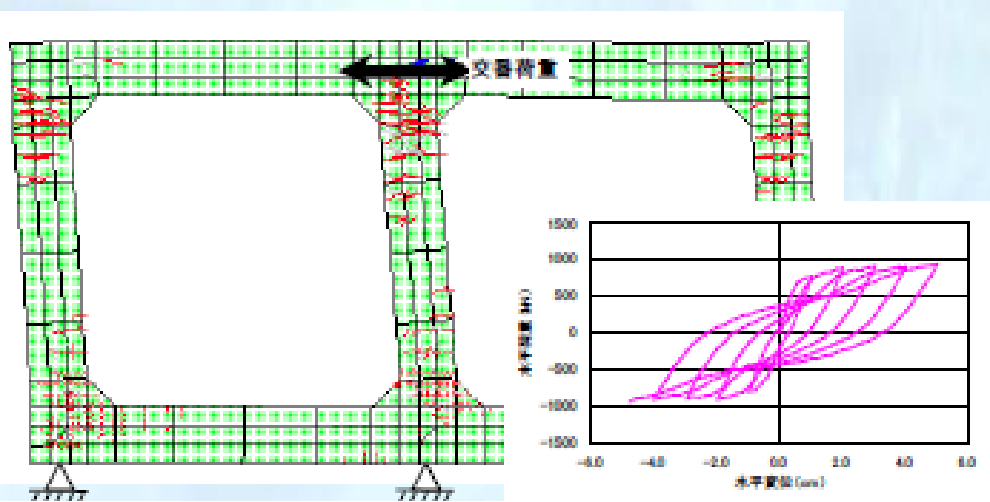Click the right support symbol under frame
The height and width of the screenshot is (502, 990).
pos(426,480)
